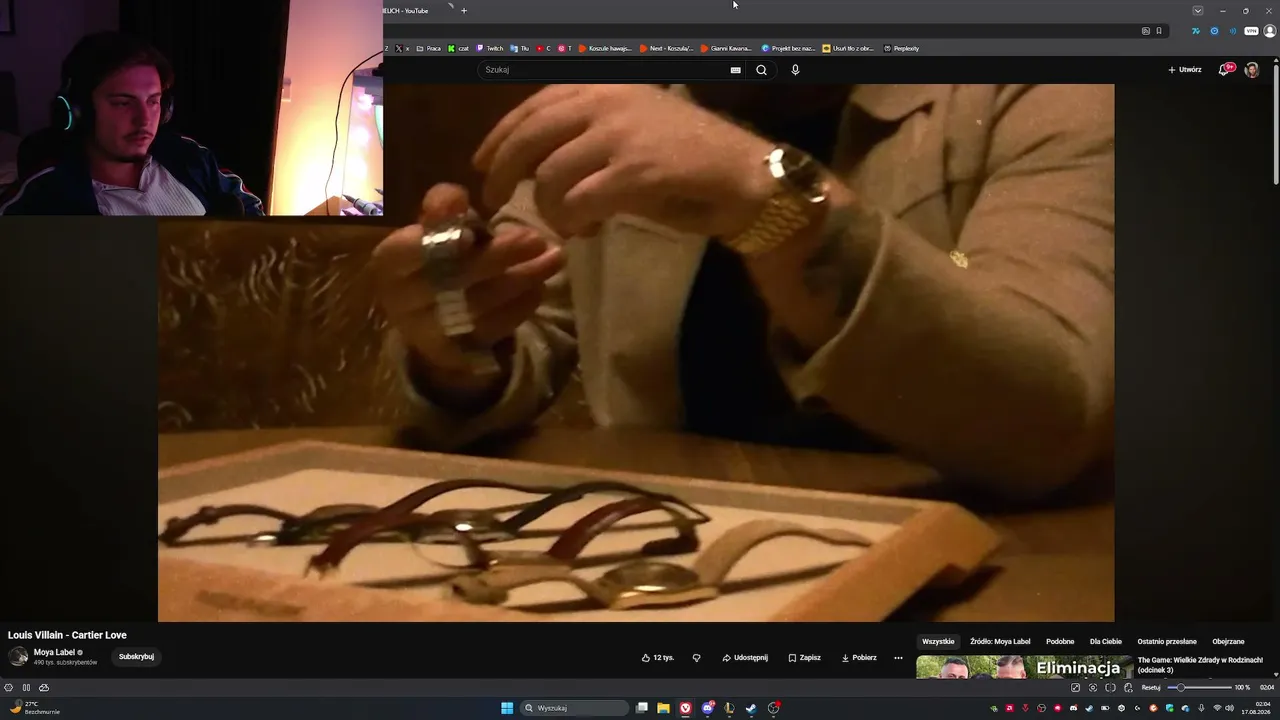
Task: Select the Wszystkie filter chip
Action: (938, 641)
